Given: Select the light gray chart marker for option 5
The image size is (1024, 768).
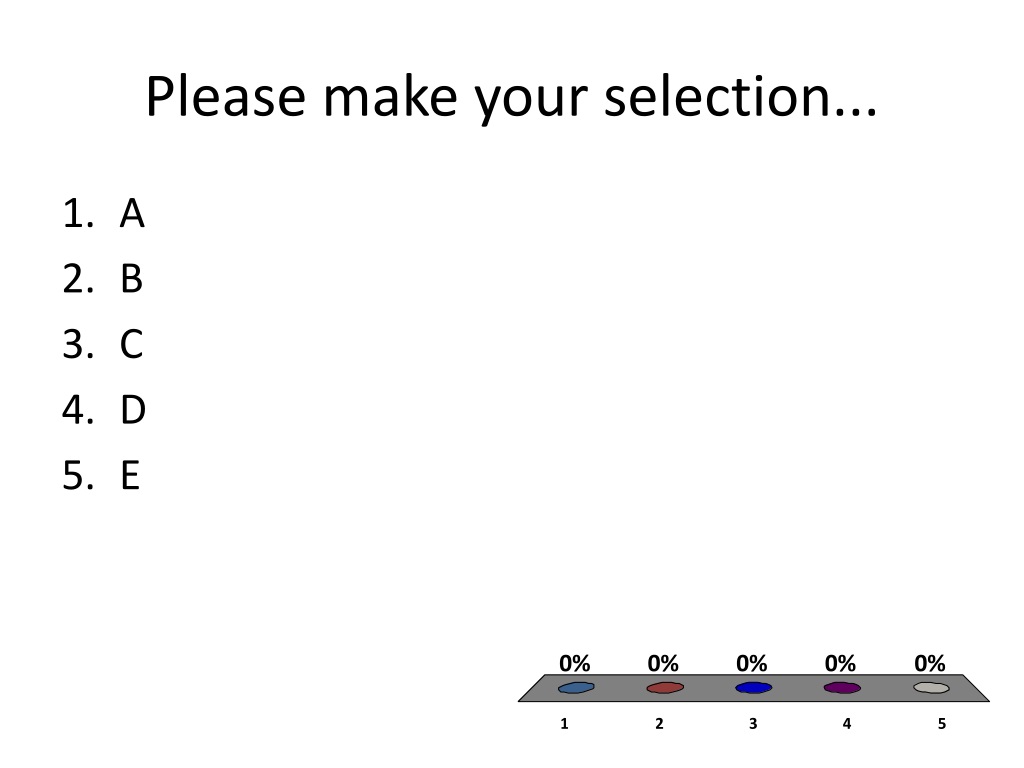Looking at the screenshot, I should 931,688.
